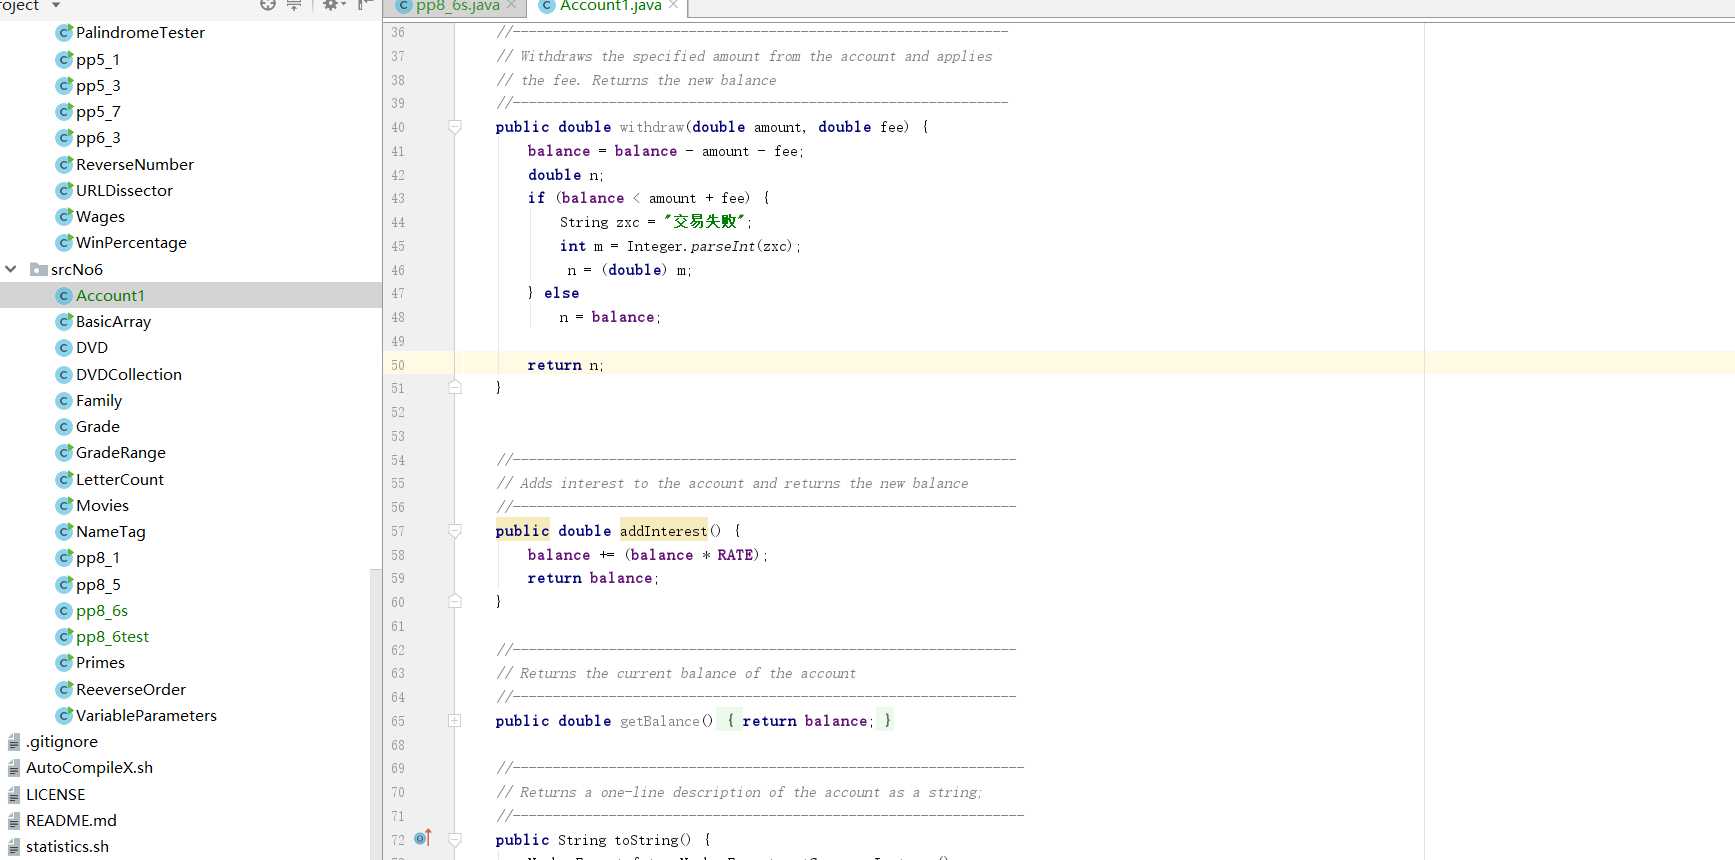Image resolution: width=1735 pixels, height=860 pixels.
Task: Open PalindromeTester class
Action: [x=140, y=33]
